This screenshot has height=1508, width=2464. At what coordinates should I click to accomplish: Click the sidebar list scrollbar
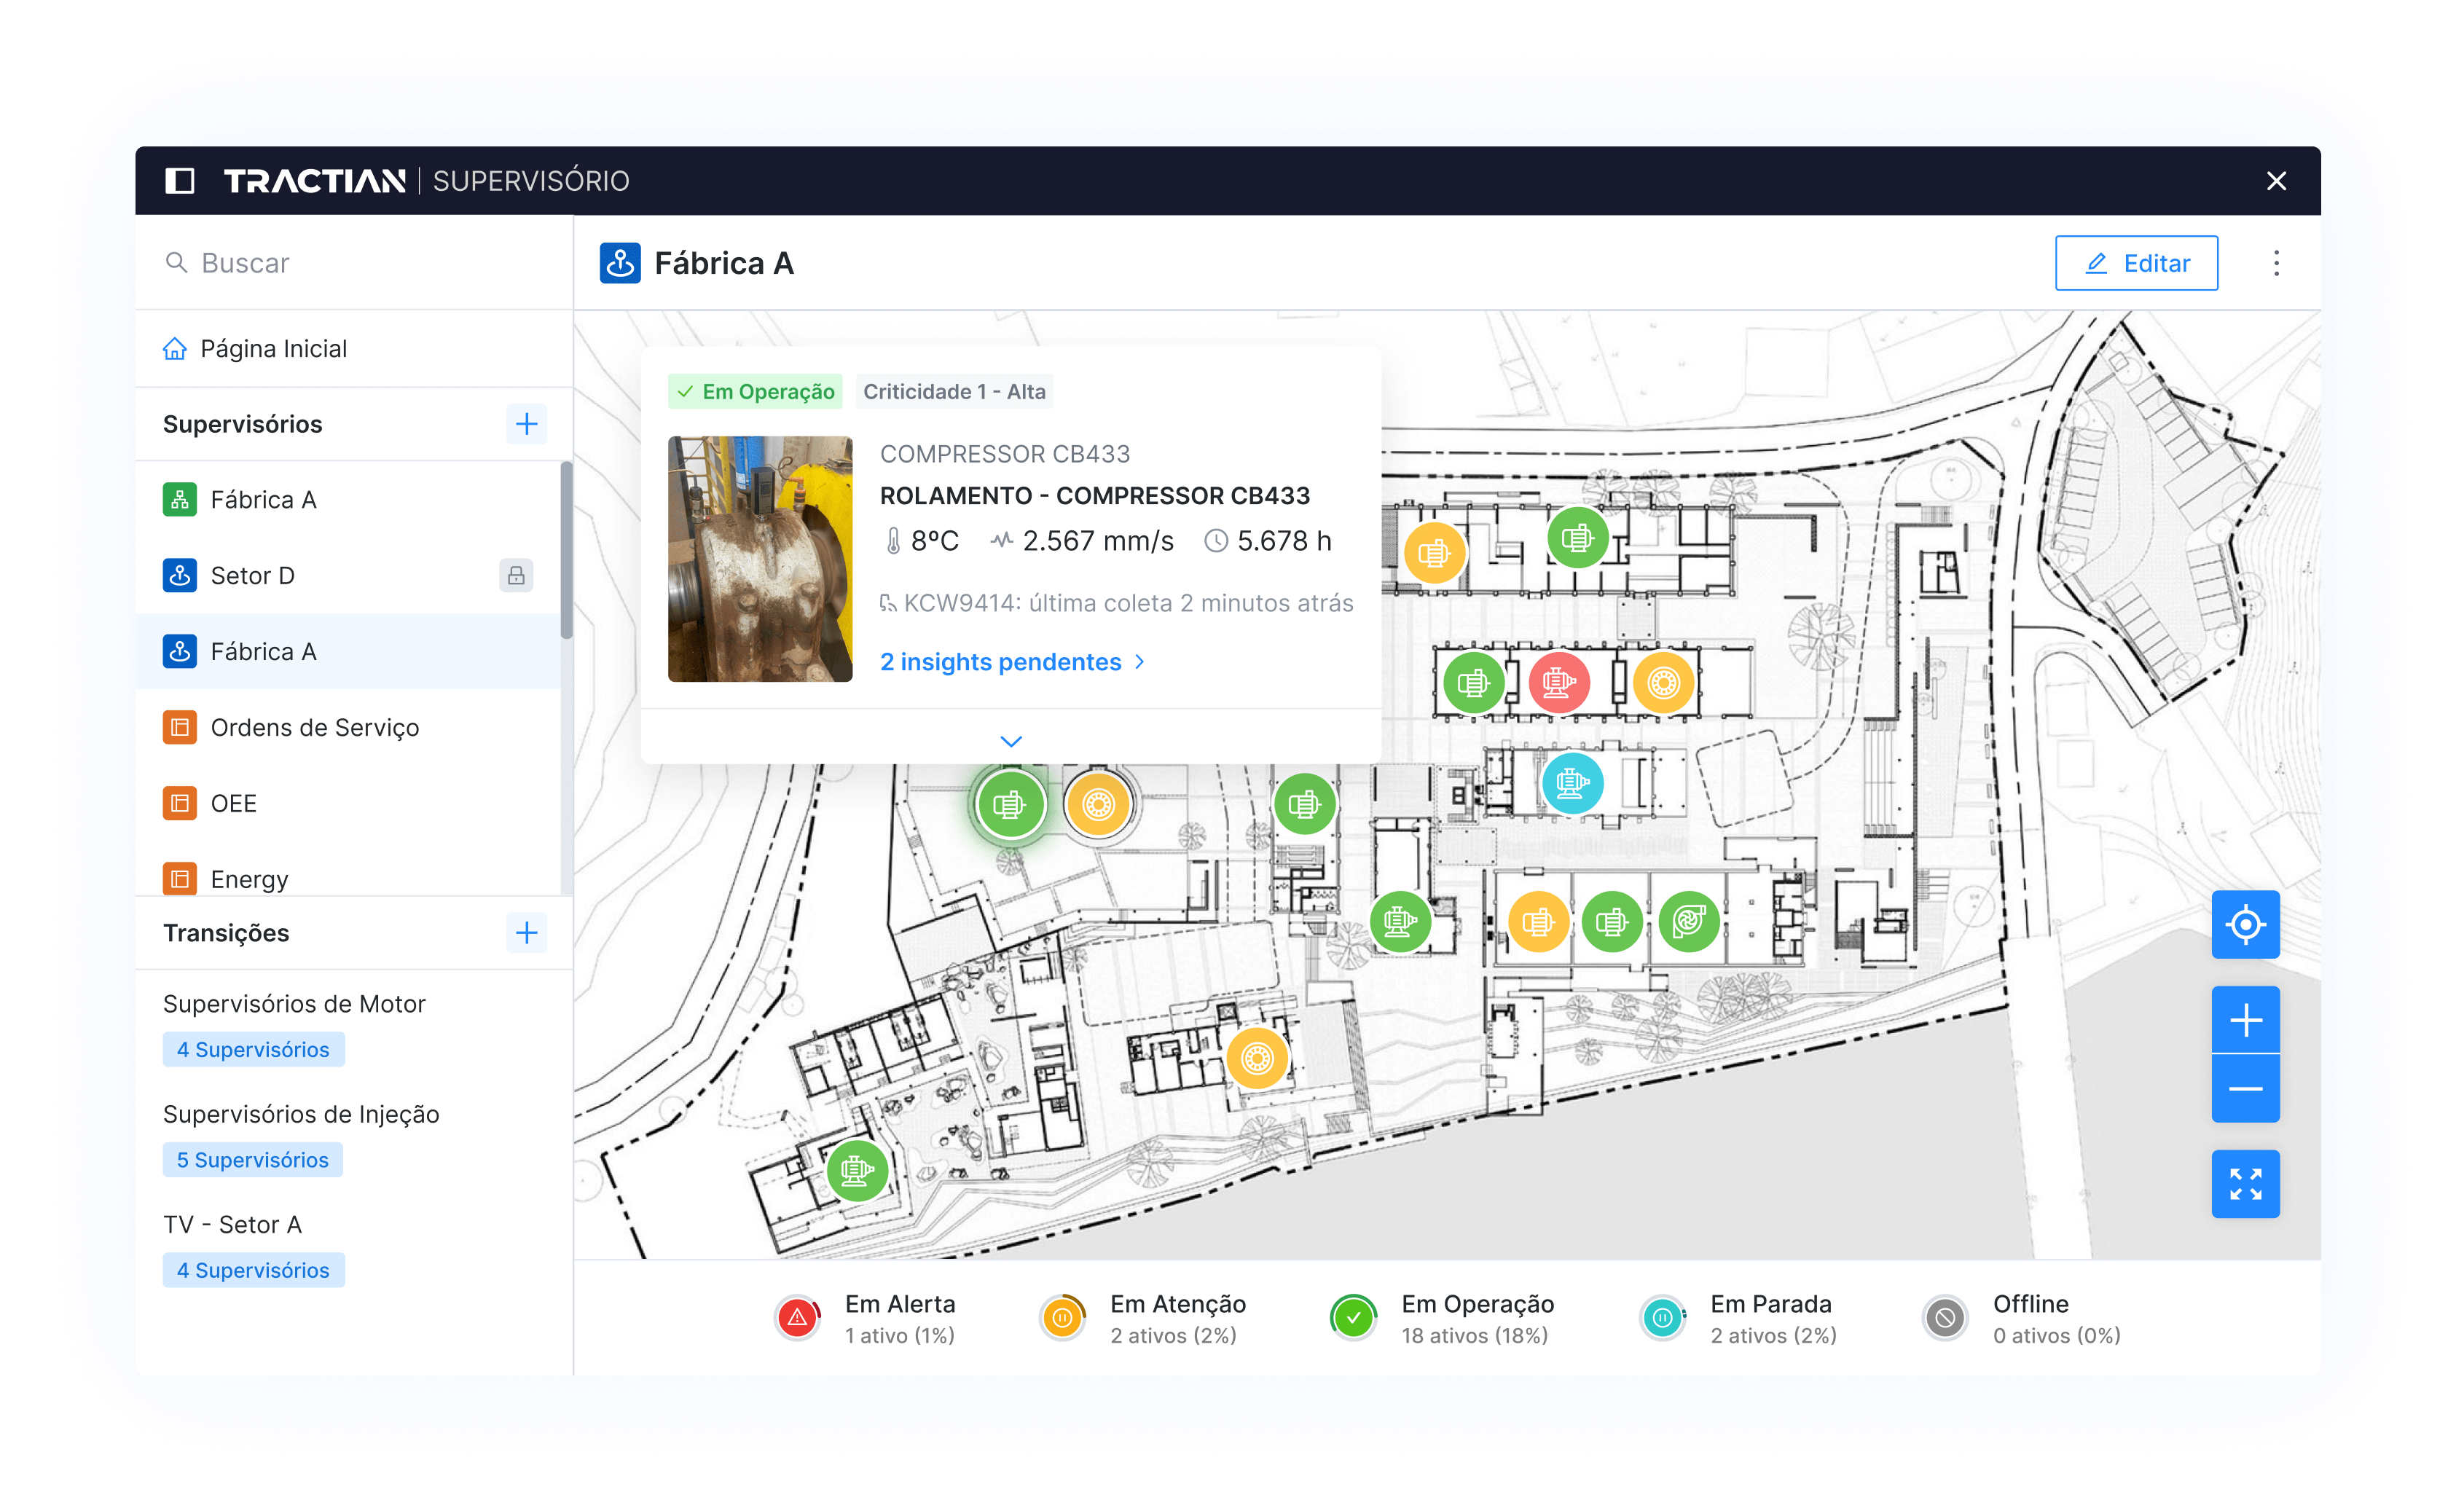tap(566, 550)
